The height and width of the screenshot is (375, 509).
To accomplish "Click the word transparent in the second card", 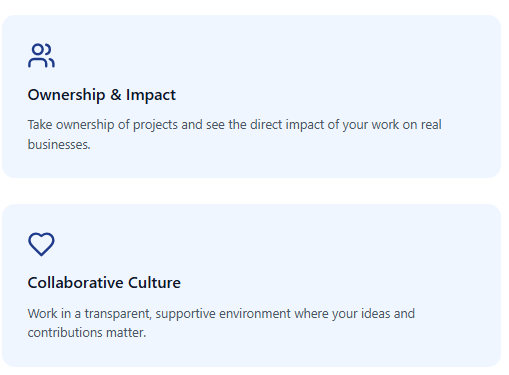I will point(118,314).
